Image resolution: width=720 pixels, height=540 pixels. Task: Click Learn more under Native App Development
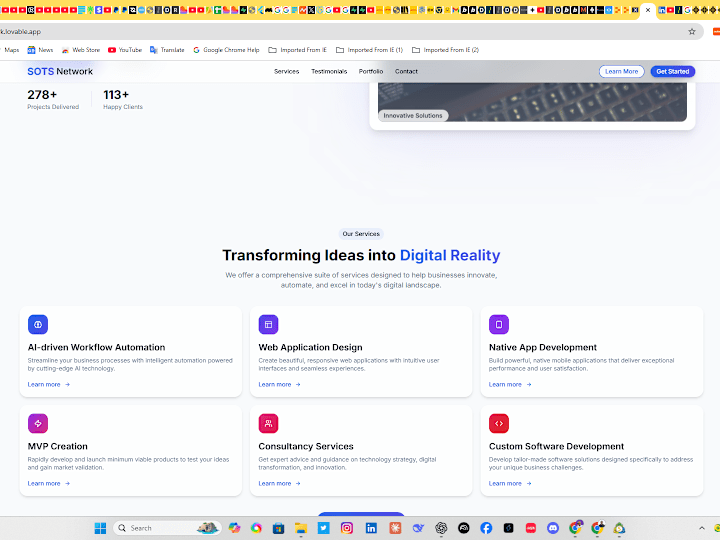click(510, 384)
